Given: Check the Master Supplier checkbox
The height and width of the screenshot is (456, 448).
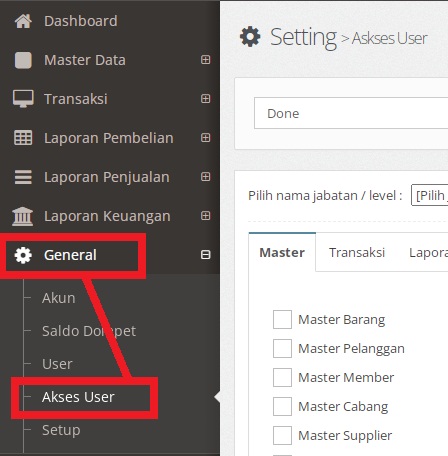Looking at the screenshot, I should [282, 435].
